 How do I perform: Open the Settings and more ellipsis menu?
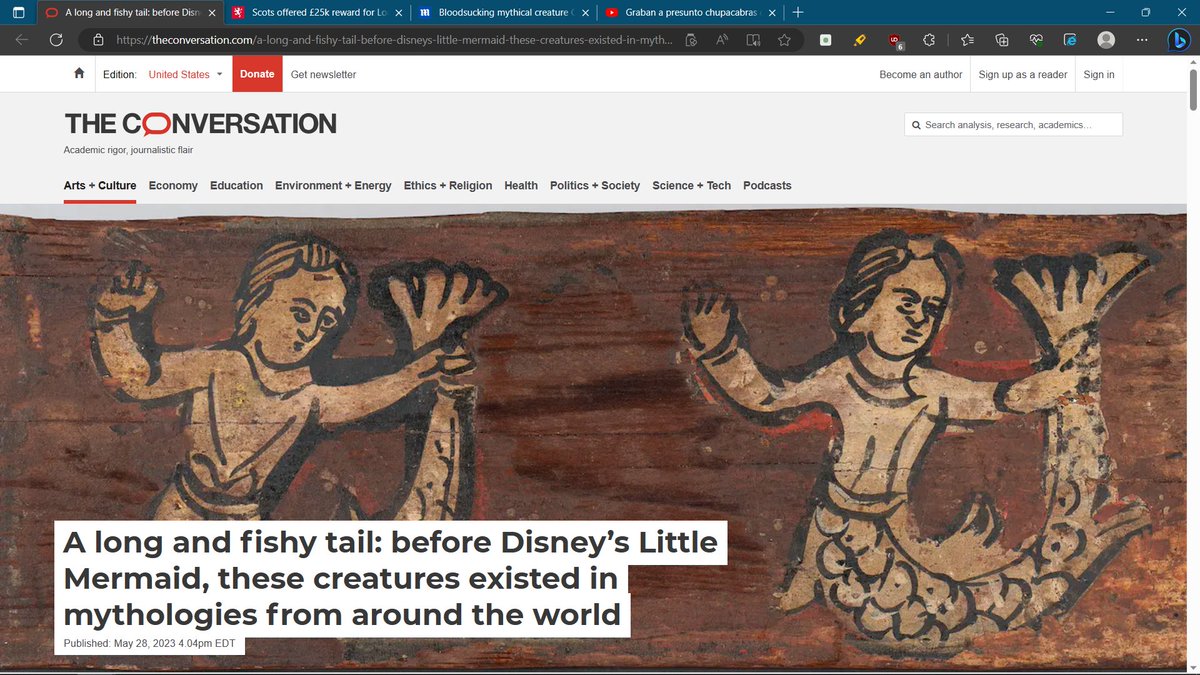click(1140, 40)
